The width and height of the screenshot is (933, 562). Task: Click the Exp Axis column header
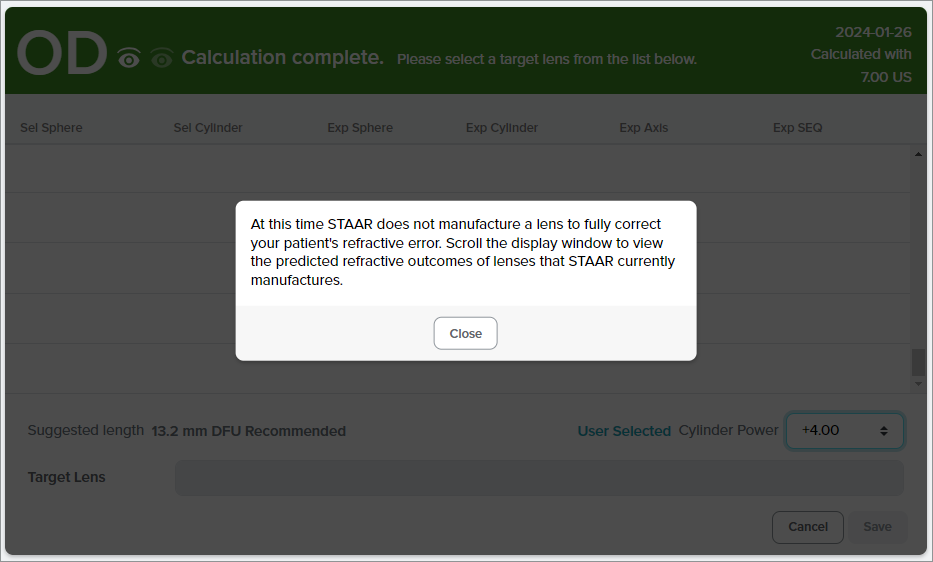click(644, 128)
